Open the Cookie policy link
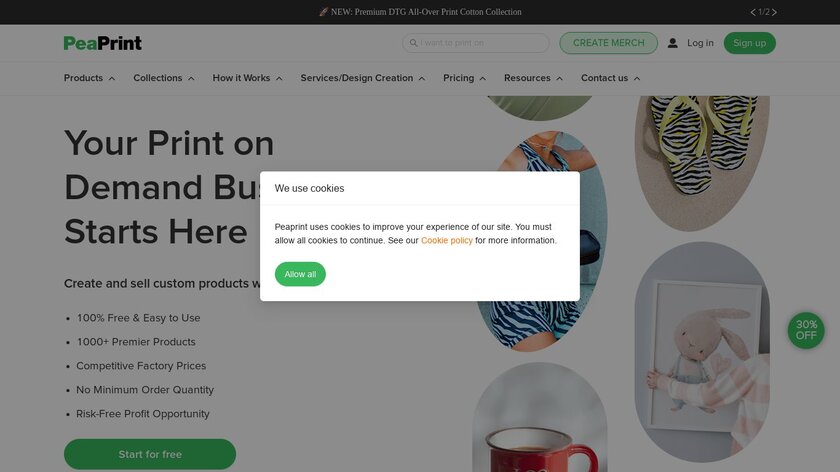The height and width of the screenshot is (472, 840). (x=447, y=241)
